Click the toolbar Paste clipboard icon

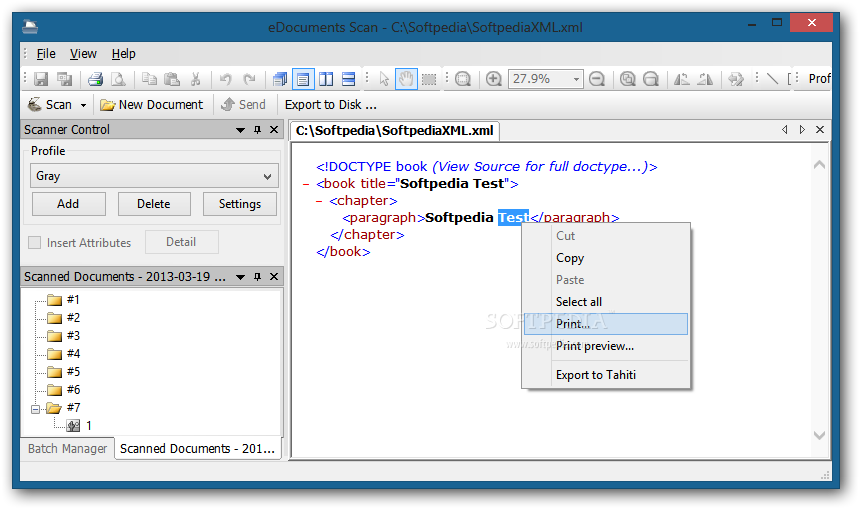coord(172,79)
